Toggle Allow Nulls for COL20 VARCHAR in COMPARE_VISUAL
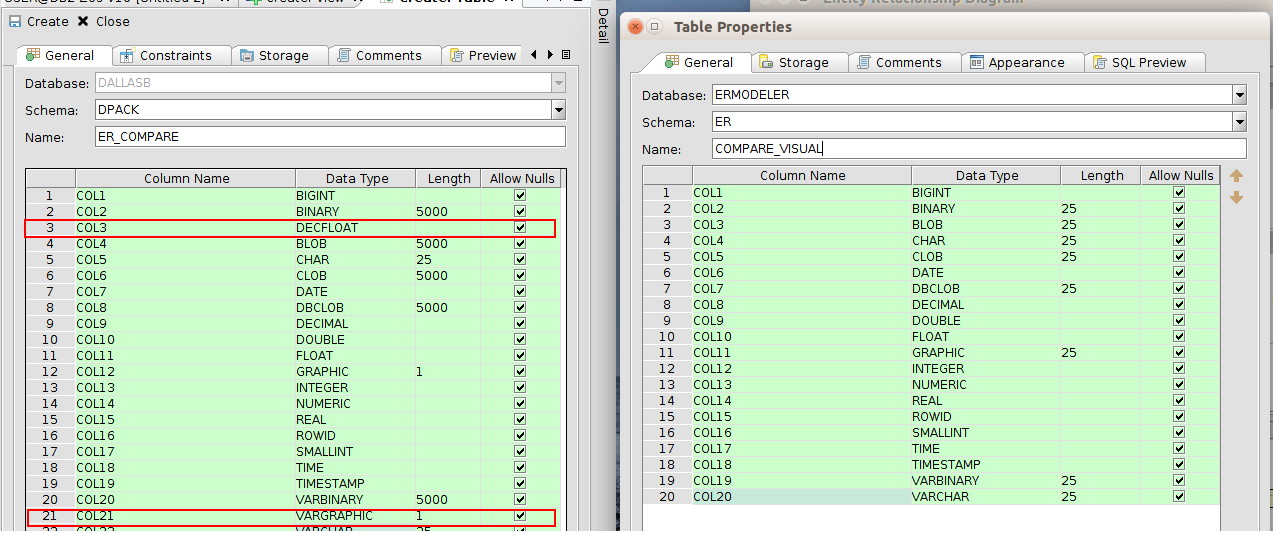The height and width of the screenshot is (534, 1273). (1179, 496)
